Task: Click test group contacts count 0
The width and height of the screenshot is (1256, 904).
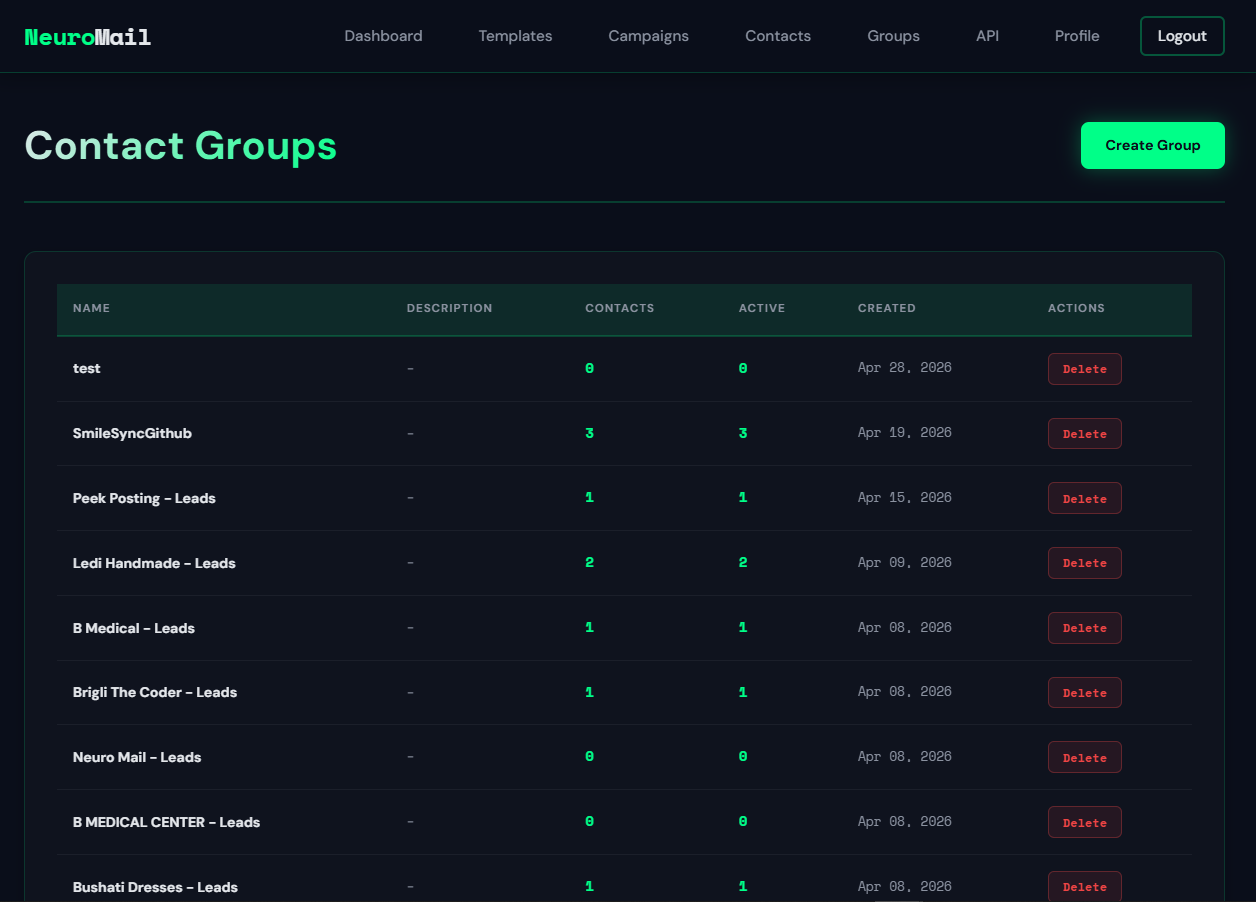Action: [589, 368]
